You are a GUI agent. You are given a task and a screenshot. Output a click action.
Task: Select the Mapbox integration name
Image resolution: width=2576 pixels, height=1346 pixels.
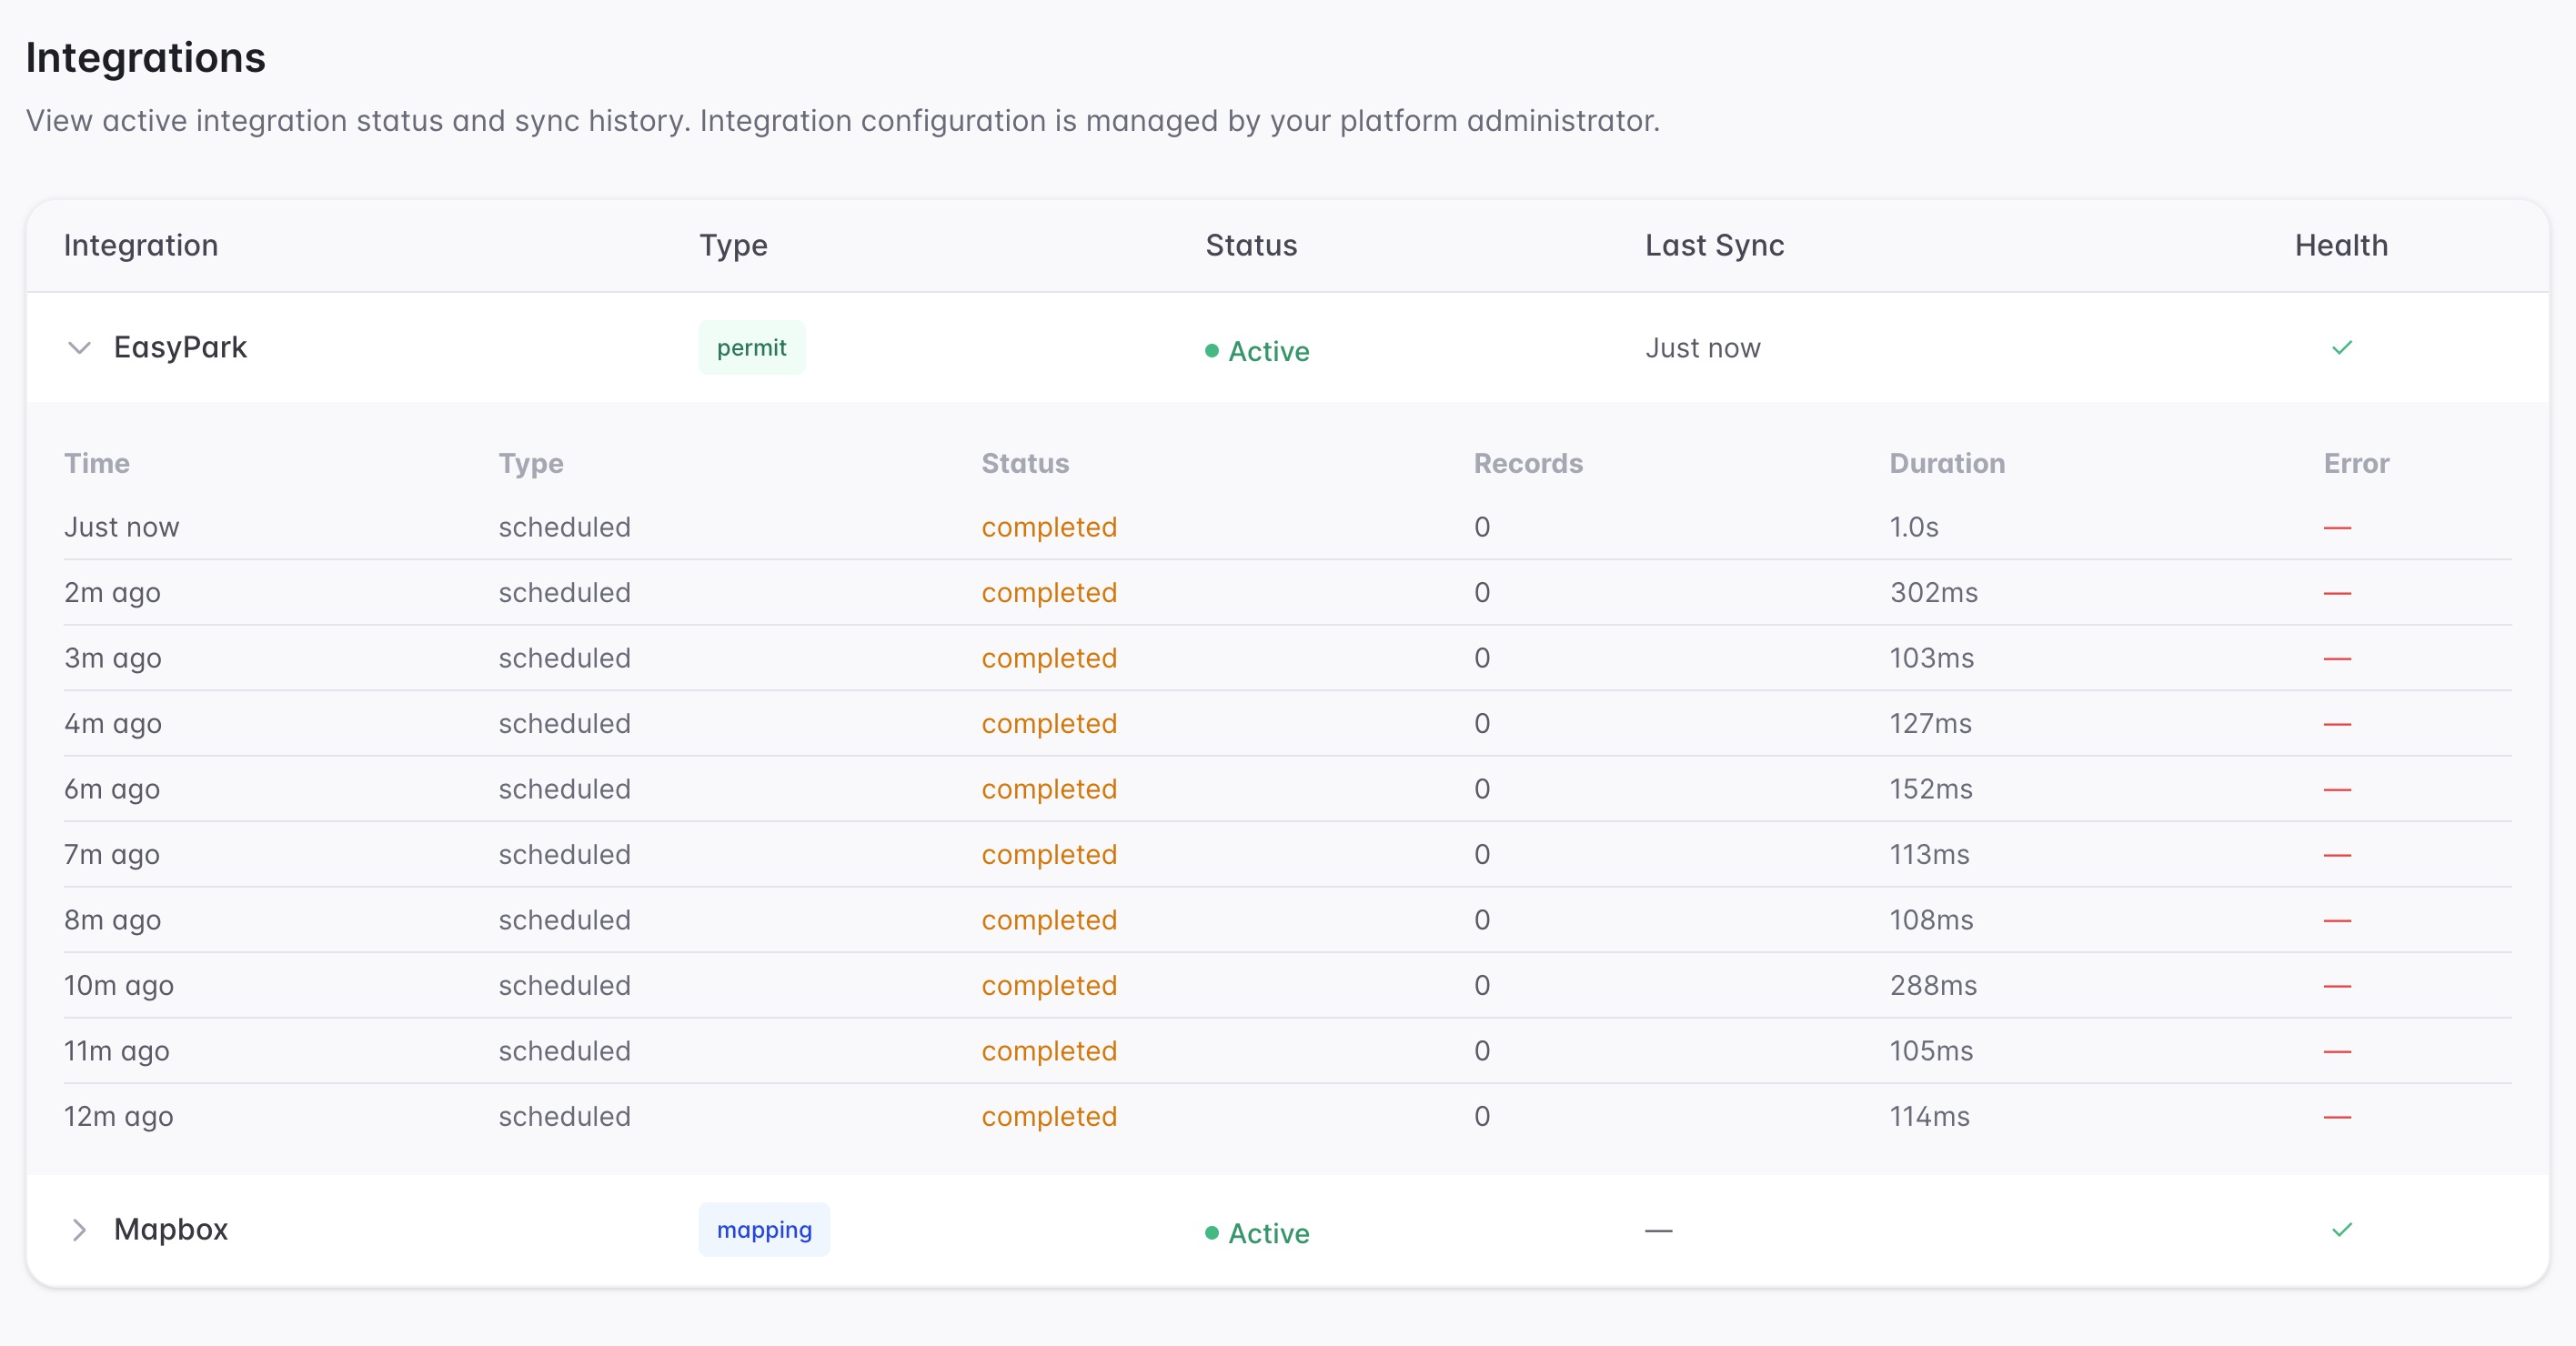[171, 1229]
